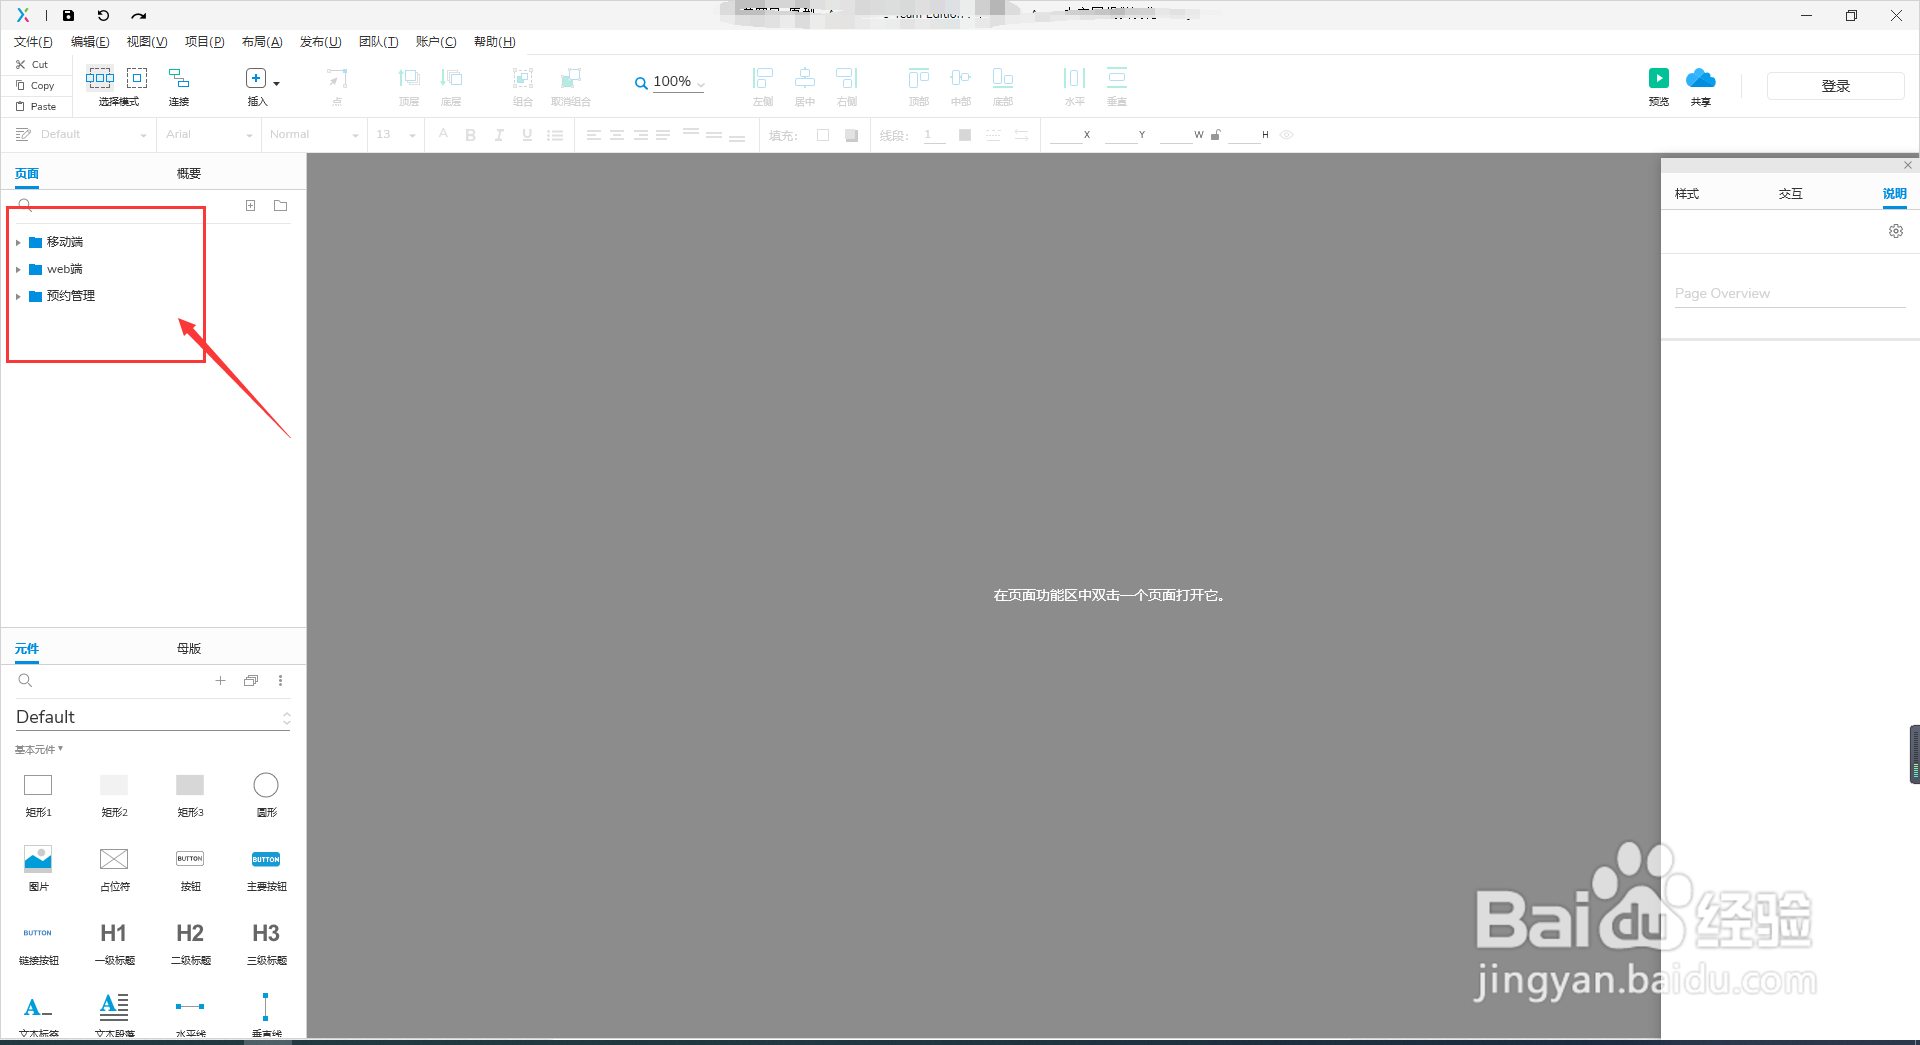The width and height of the screenshot is (1920, 1045).
Task: Activate the 连接 connector tool
Action: [179, 78]
